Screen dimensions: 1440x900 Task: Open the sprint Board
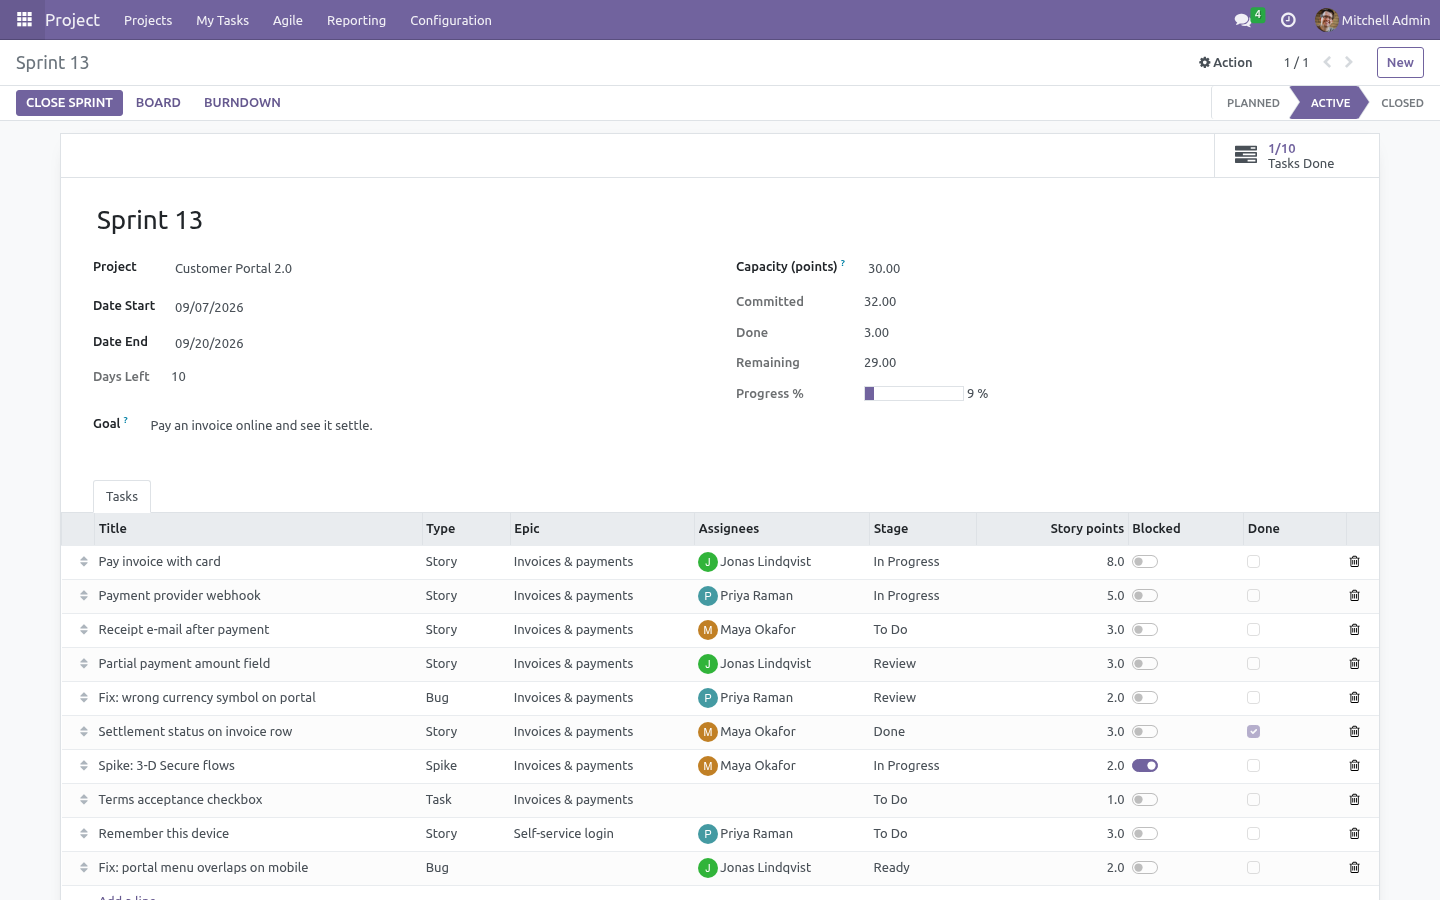(158, 103)
